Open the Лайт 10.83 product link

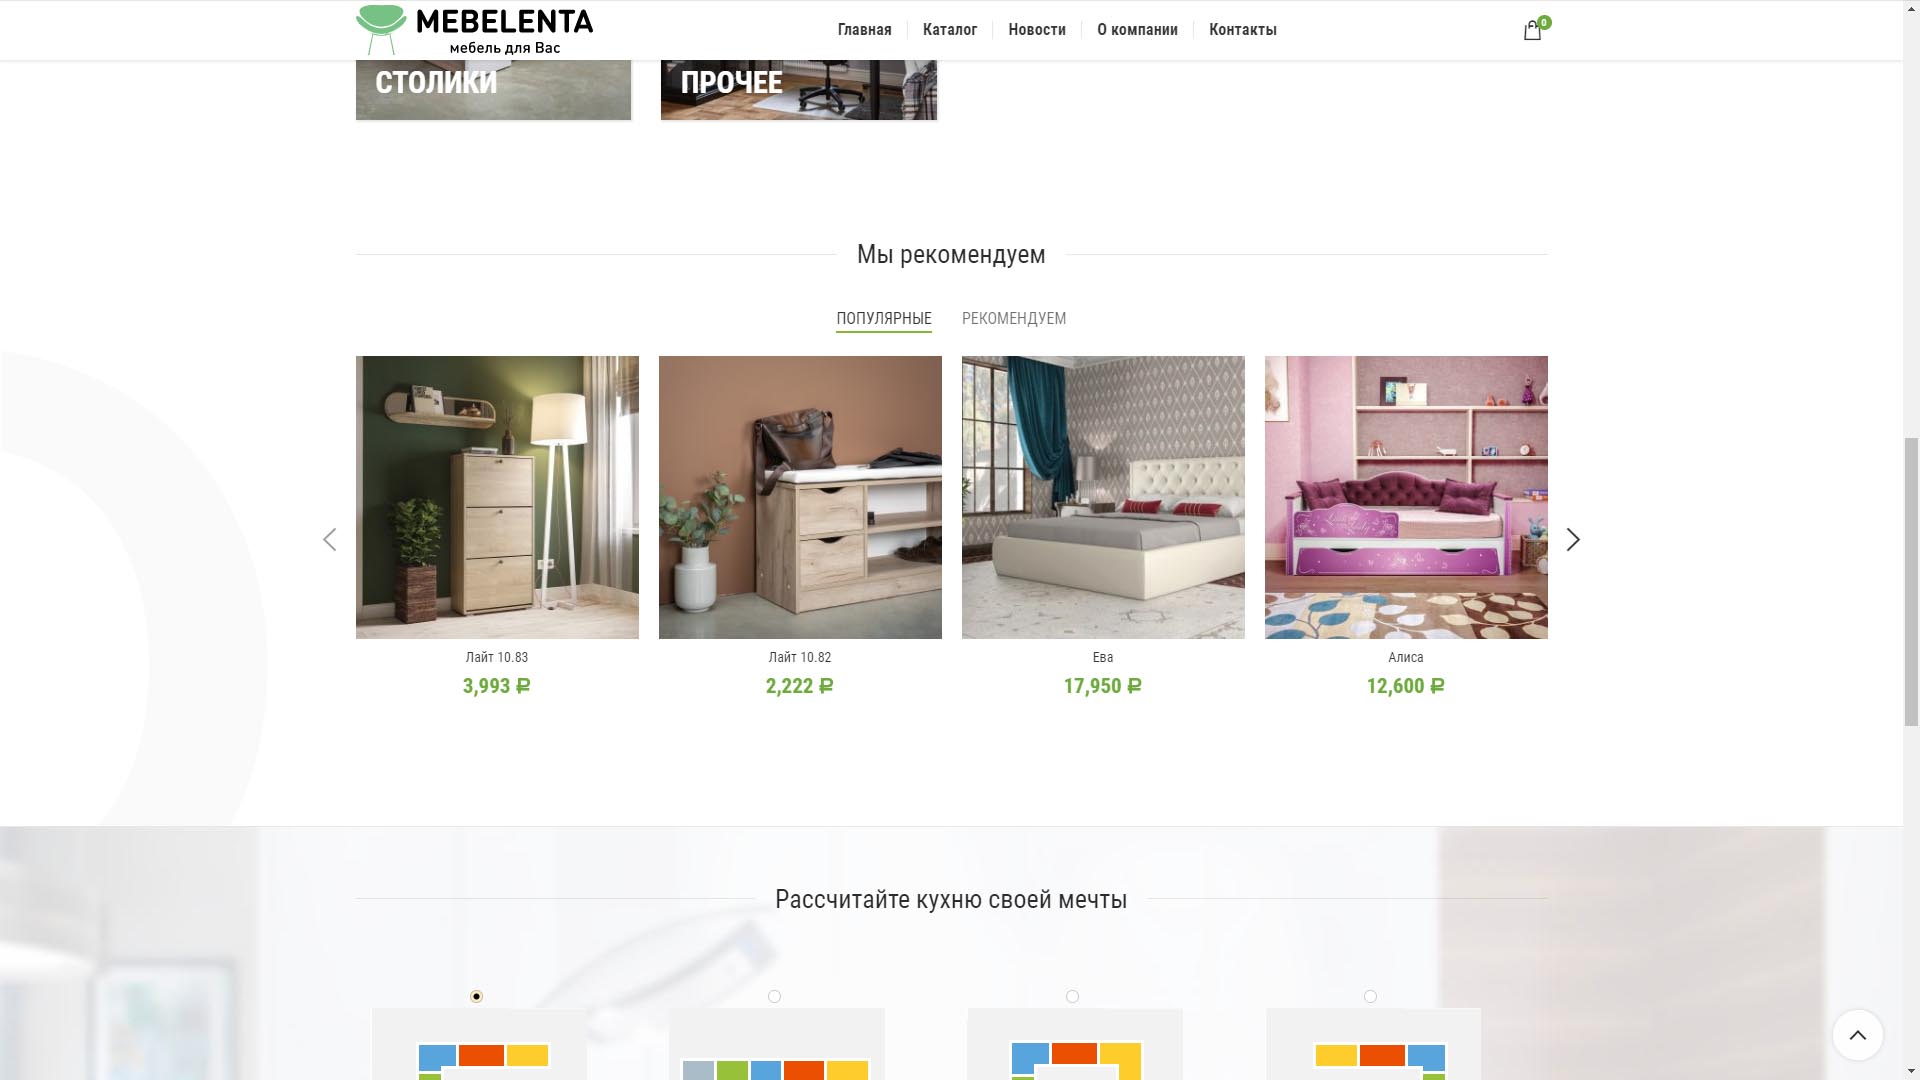497,657
